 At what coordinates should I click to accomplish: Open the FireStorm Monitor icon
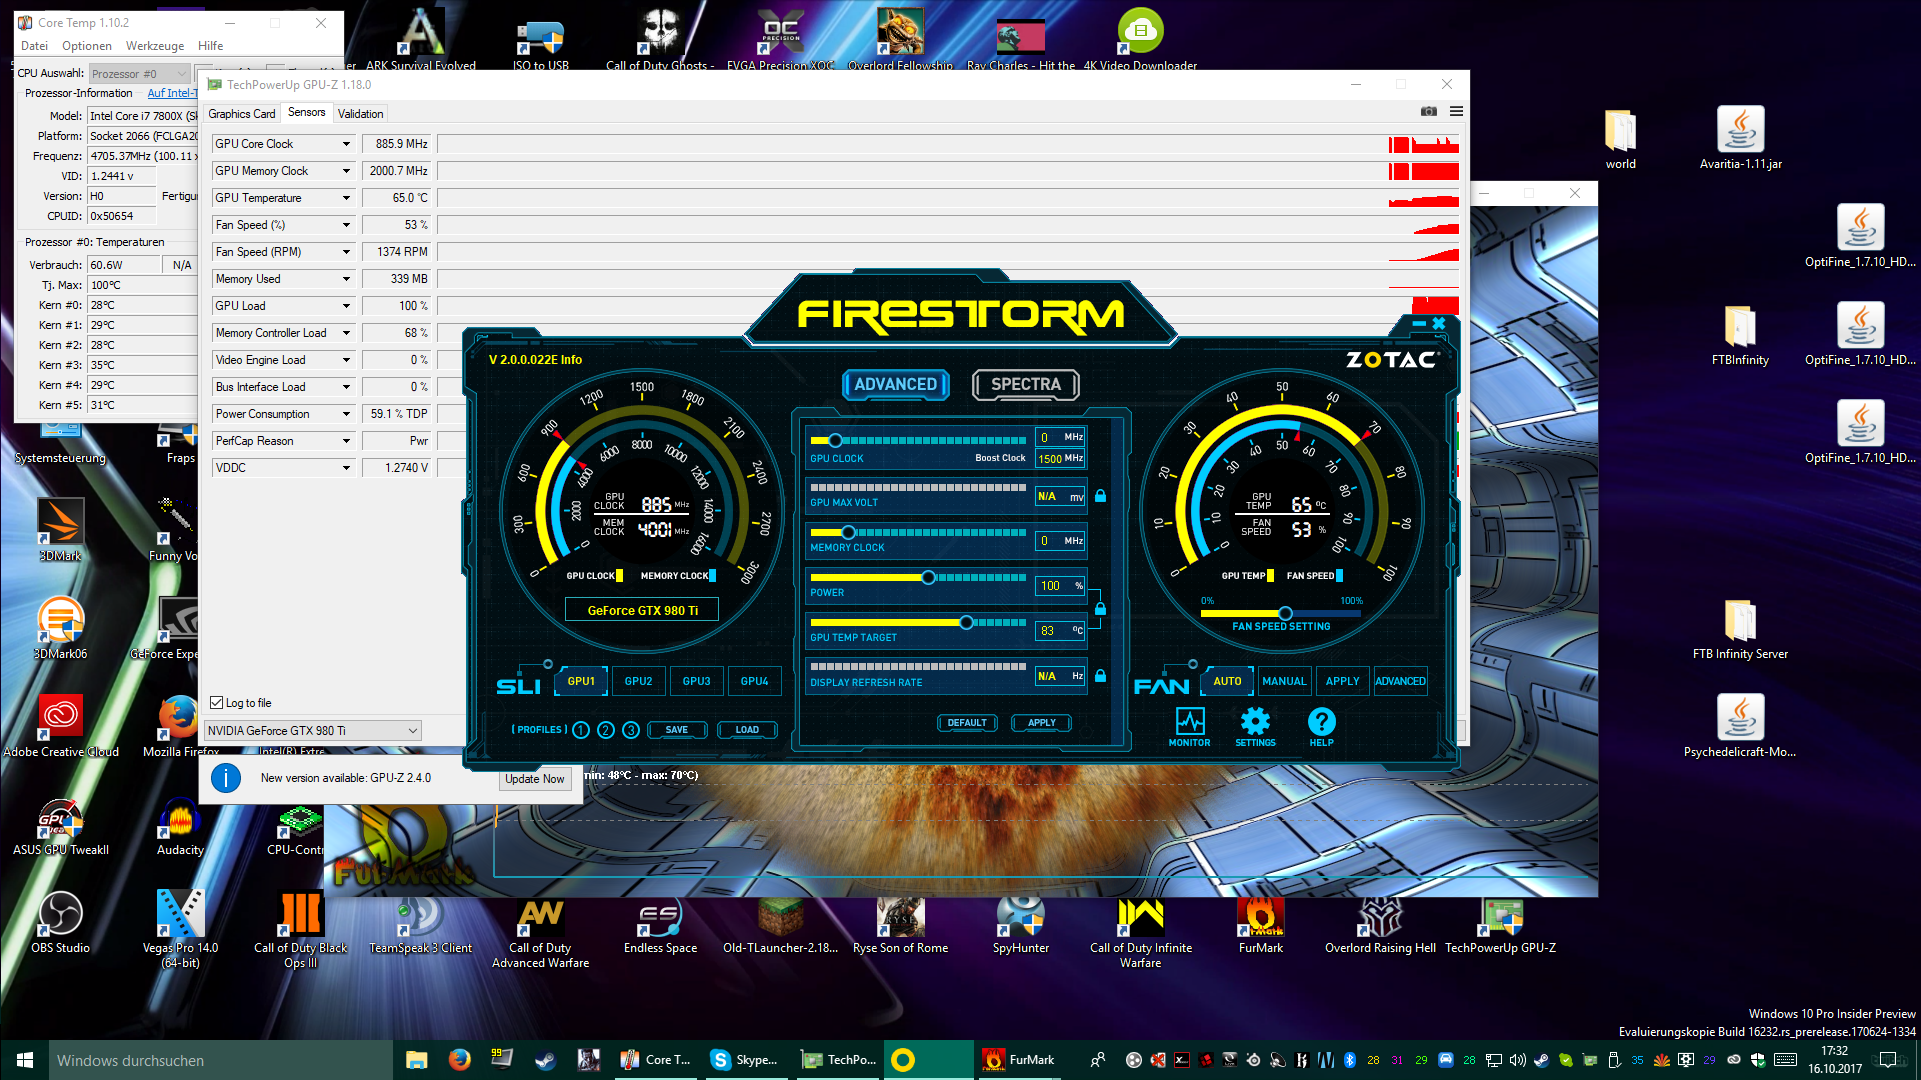click(x=1190, y=723)
